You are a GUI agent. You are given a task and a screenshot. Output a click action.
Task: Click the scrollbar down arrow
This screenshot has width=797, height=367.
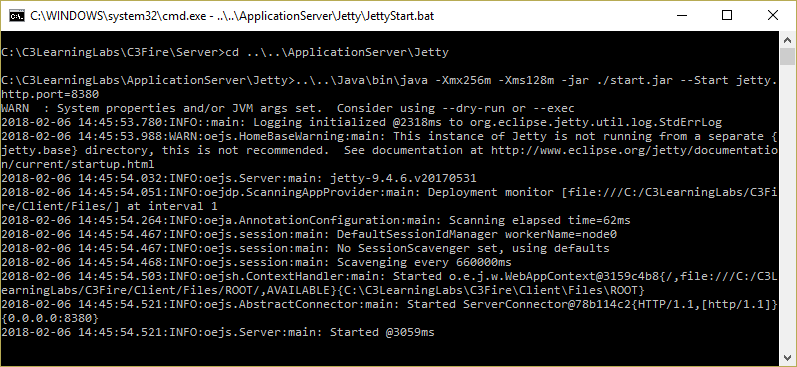point(787,358)
